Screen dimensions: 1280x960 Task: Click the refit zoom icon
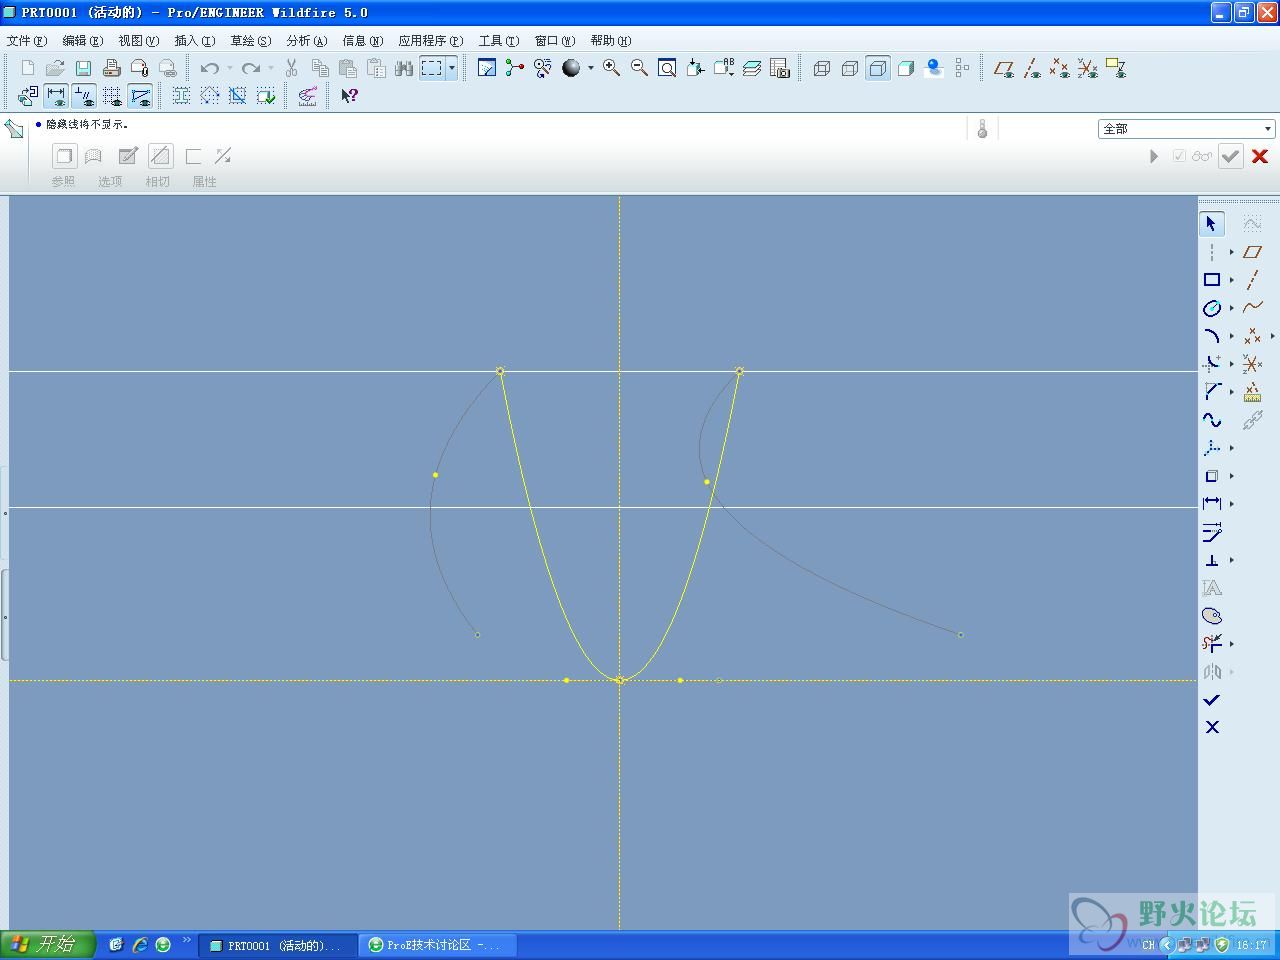click(x=667, y=68)
